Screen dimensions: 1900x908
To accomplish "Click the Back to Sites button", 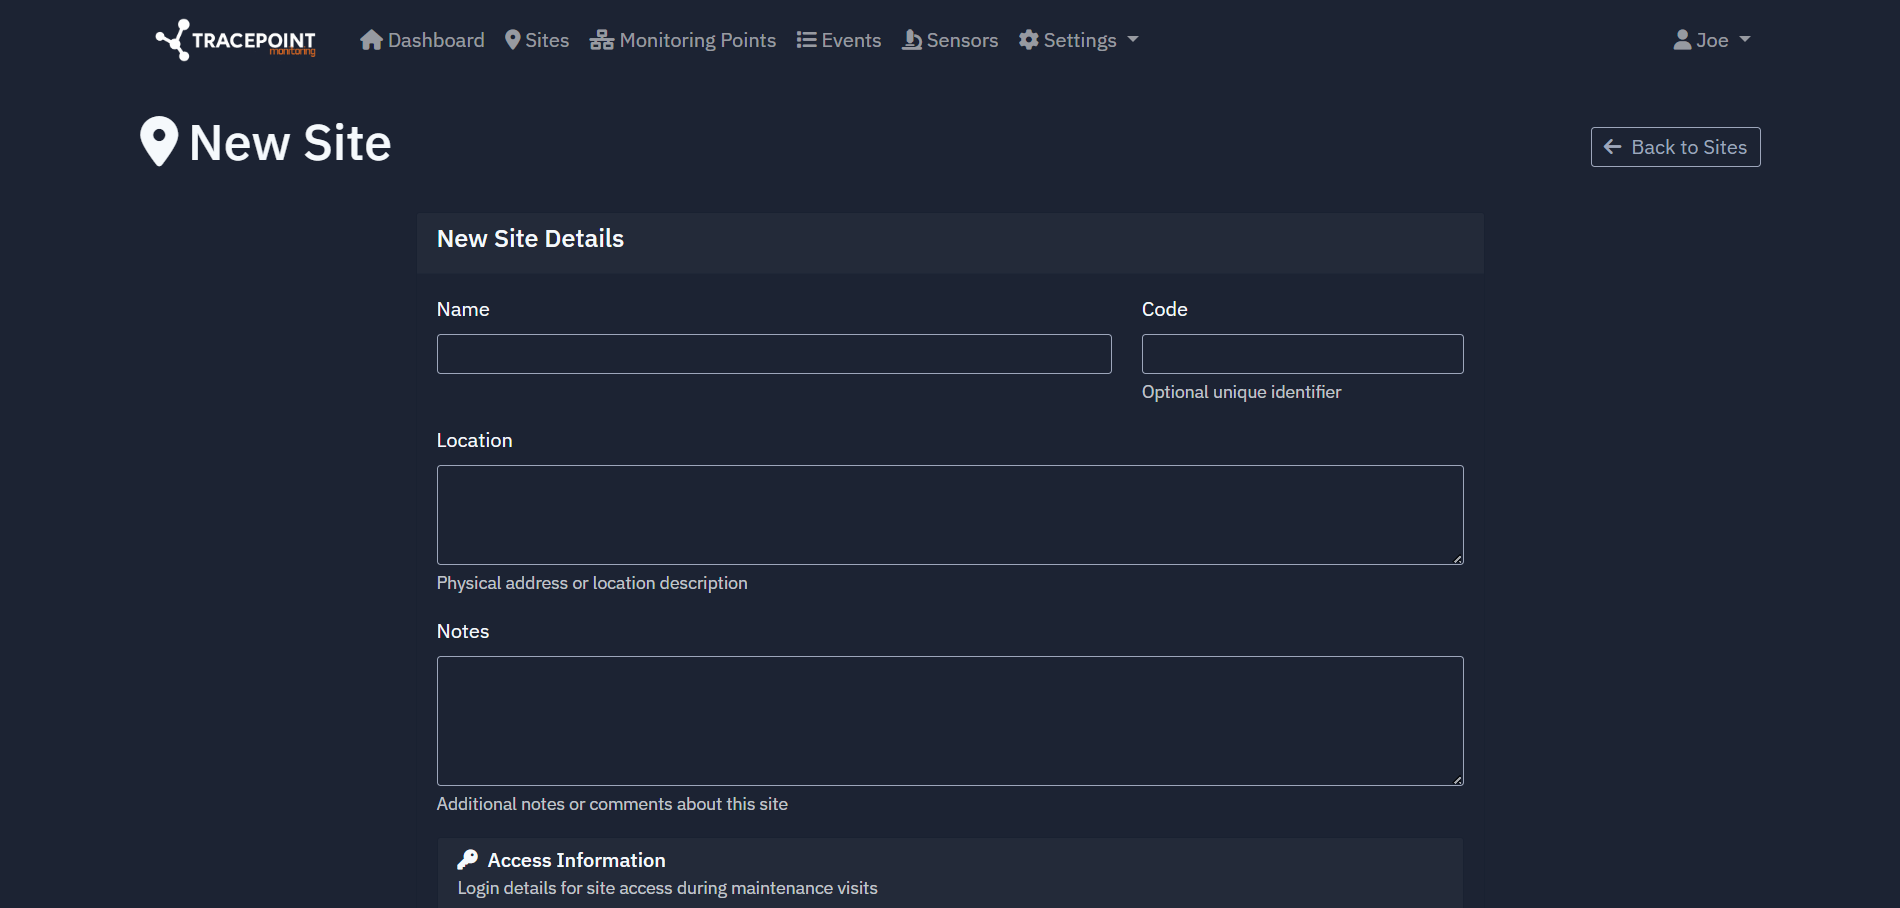I will tap(1675, 146).
